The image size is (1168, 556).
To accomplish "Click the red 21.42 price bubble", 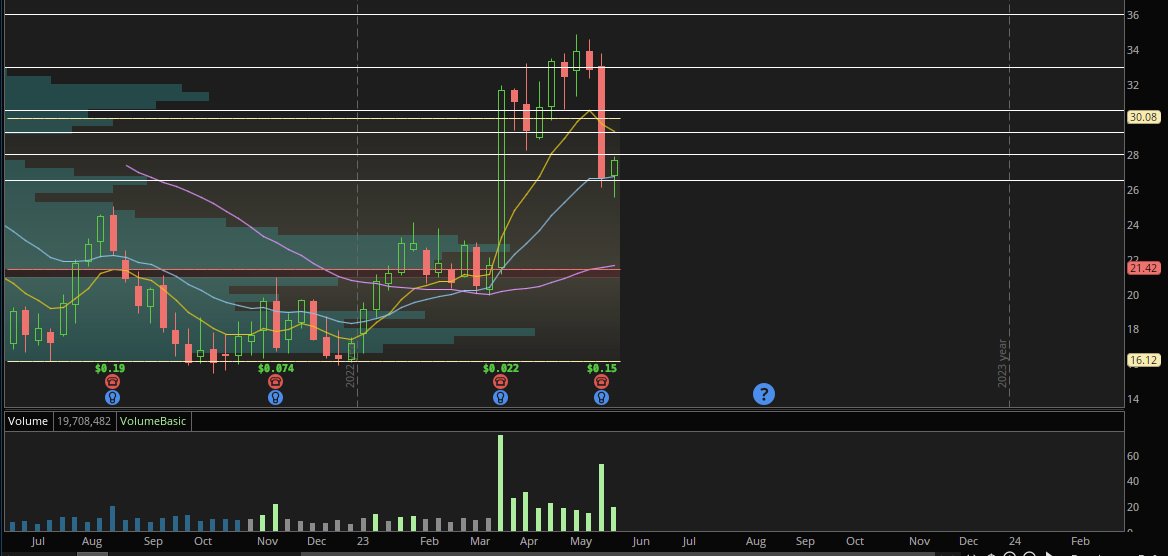I will (x=1143, y=268).
